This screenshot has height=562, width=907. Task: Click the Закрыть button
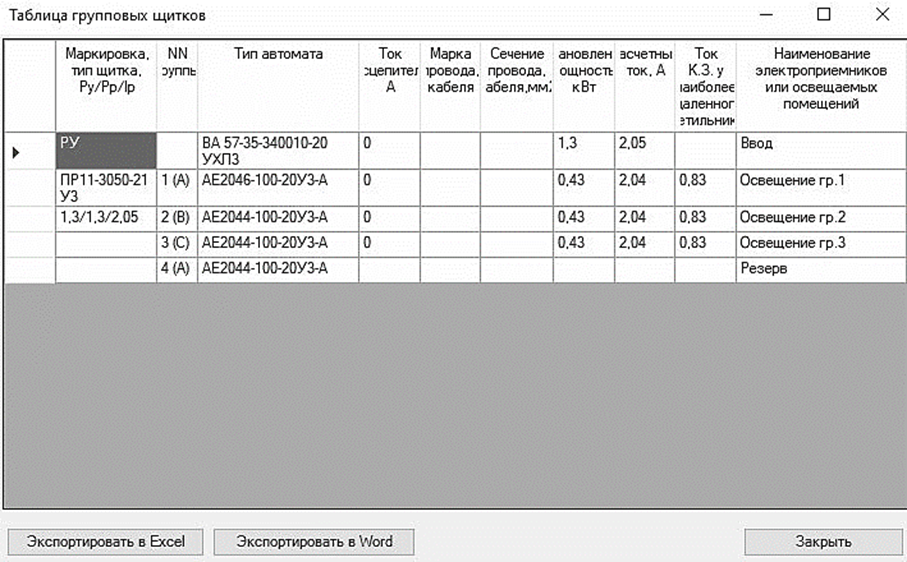[x=822, y=541]
